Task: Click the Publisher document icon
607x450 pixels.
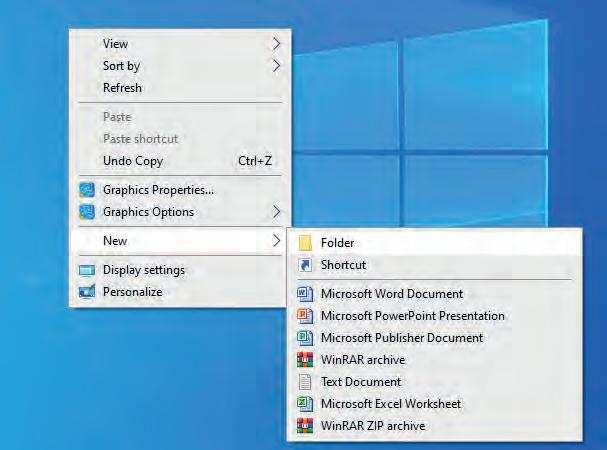Action: click(x=305, y=338)
